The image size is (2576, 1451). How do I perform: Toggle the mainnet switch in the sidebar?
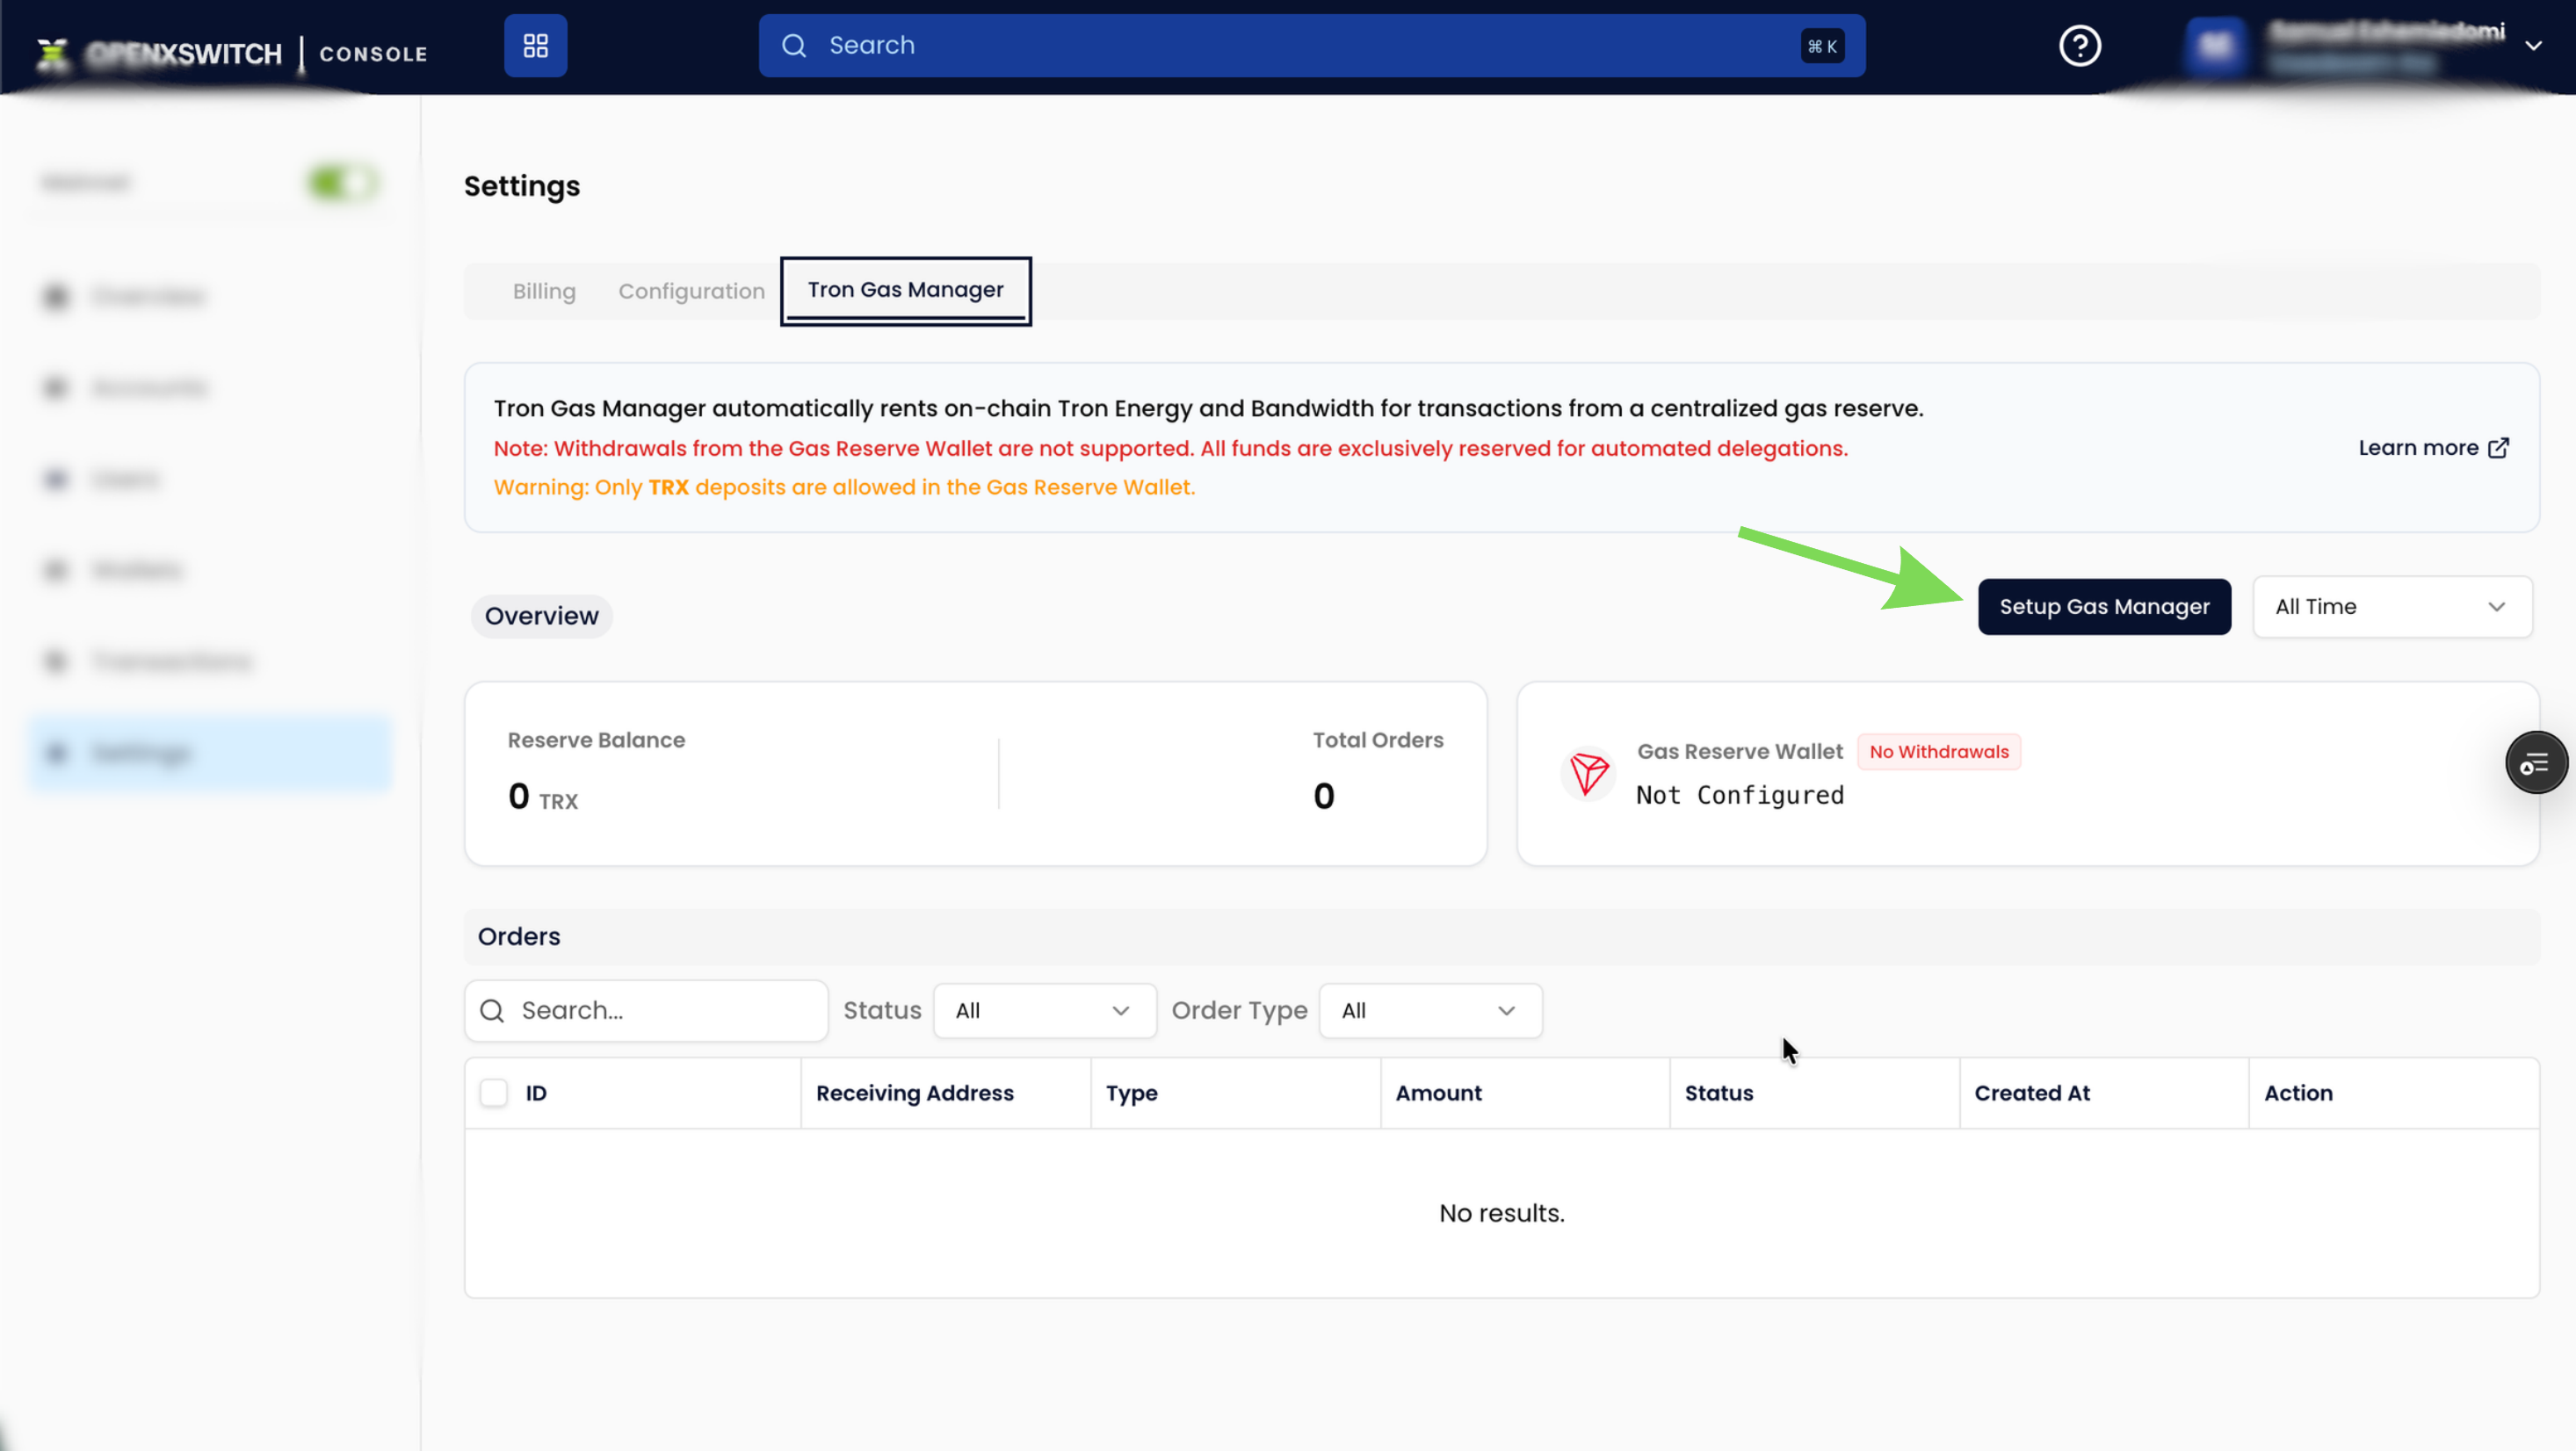(342, 183)
